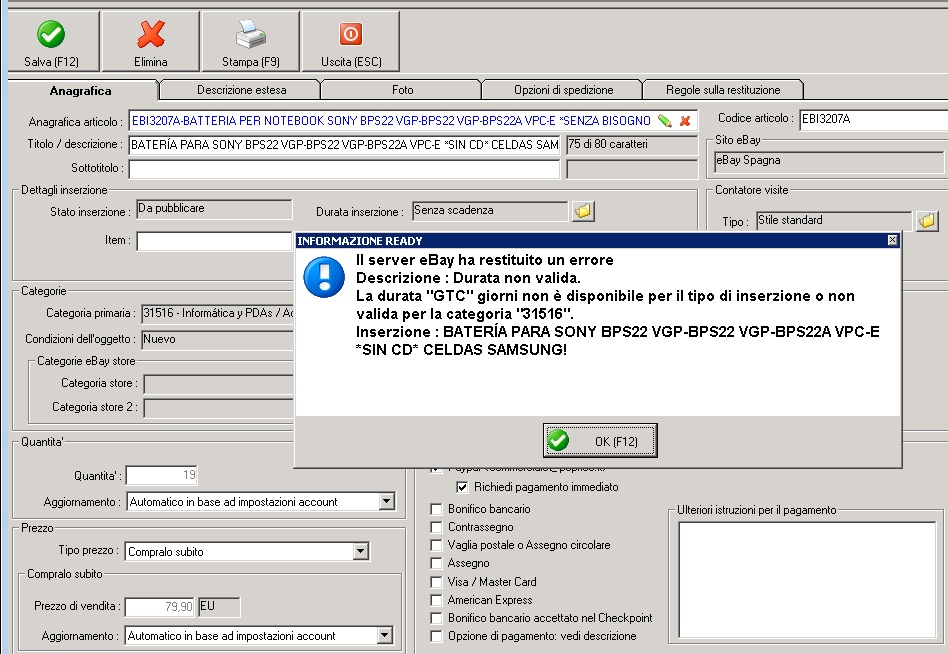This screenshot has height=654, width=948.
Task: Check Bonifico bancario accettato nel Checkpoint
Action: (436, 618)
